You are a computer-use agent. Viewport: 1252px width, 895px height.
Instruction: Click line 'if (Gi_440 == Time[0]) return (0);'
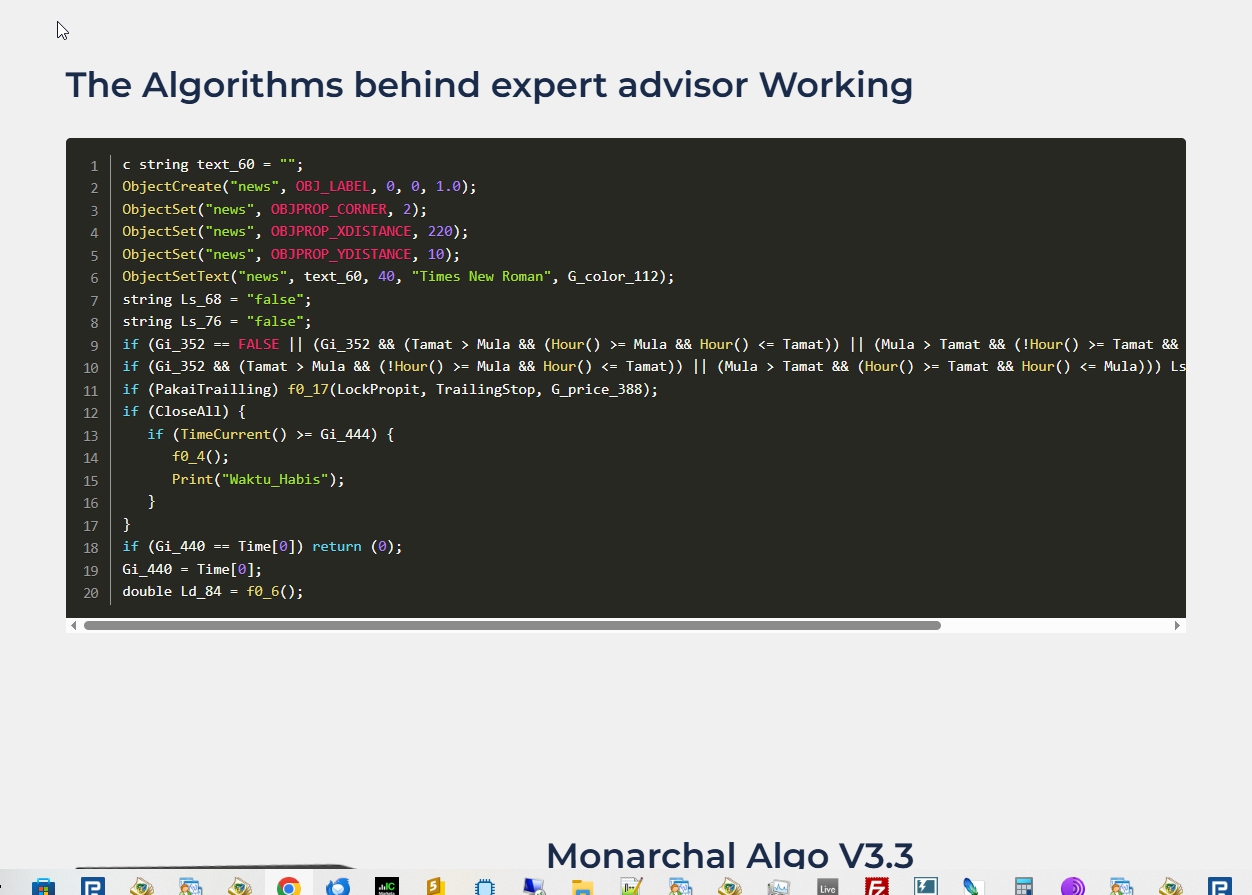262,546
